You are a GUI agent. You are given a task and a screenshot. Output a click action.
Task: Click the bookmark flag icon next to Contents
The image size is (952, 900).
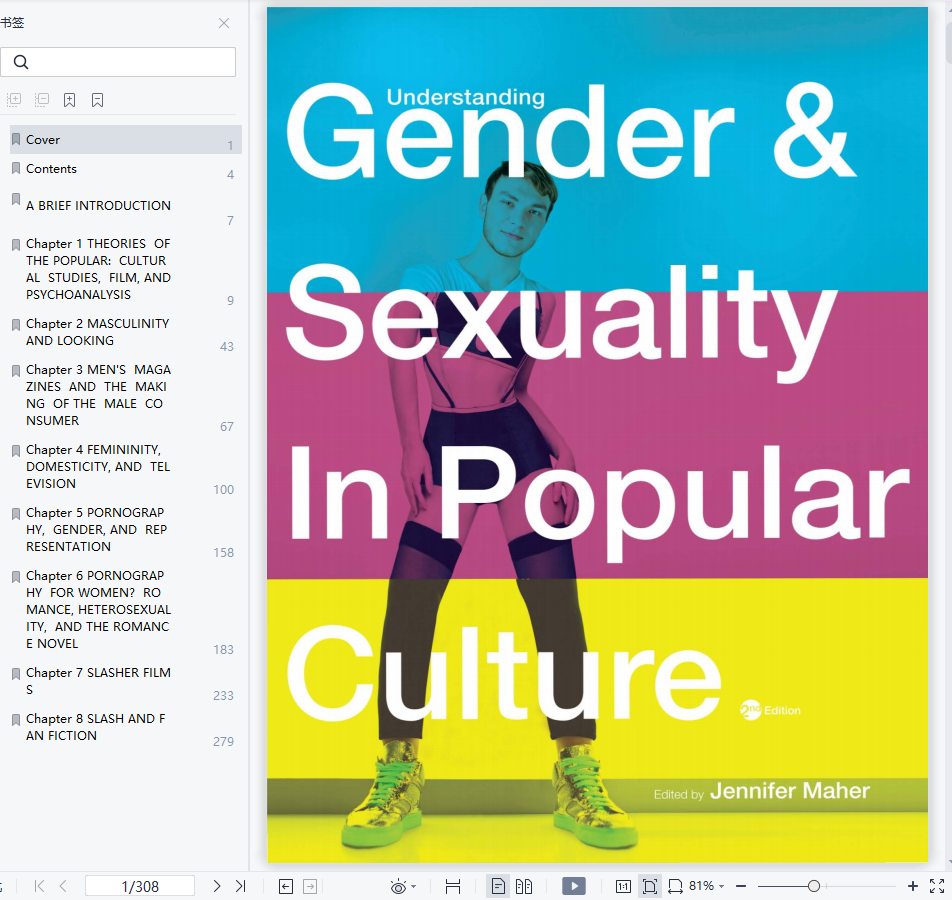[16, 168]
